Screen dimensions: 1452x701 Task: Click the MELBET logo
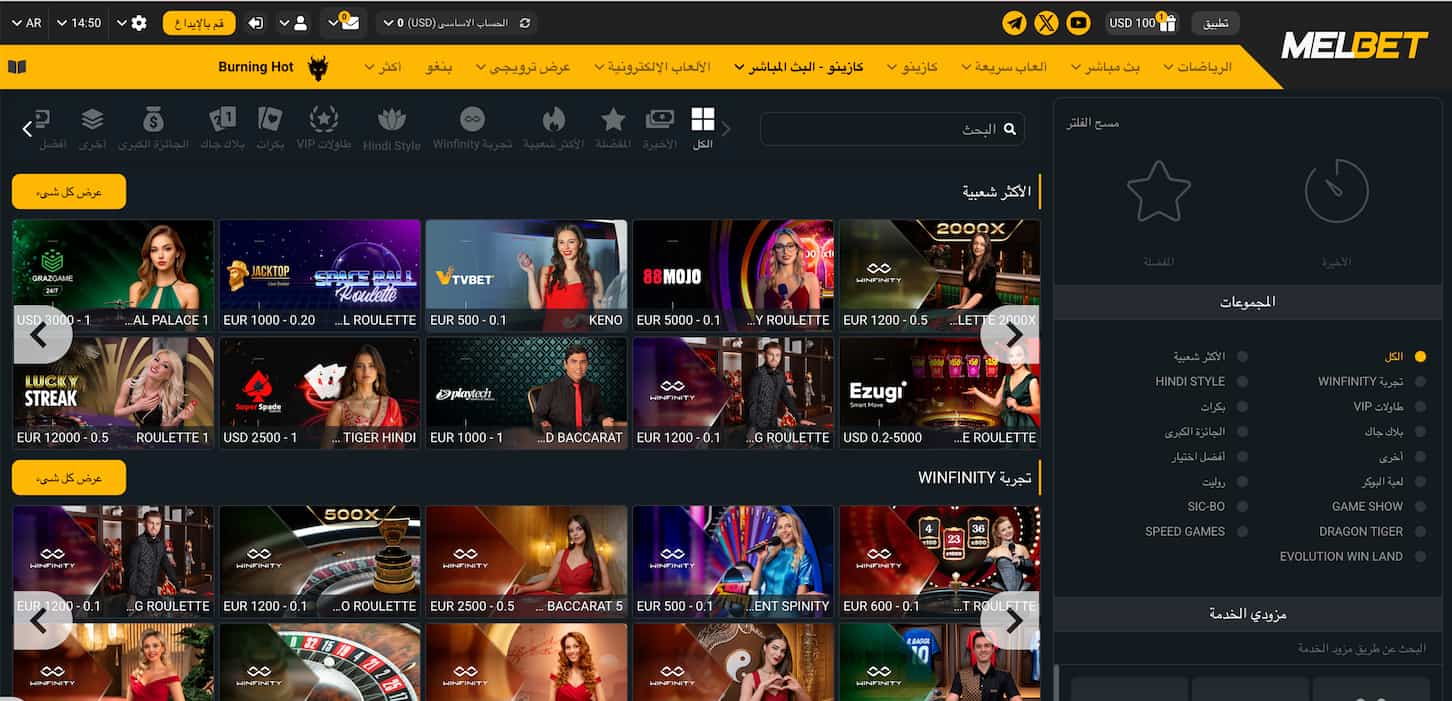click(1355, 45)
